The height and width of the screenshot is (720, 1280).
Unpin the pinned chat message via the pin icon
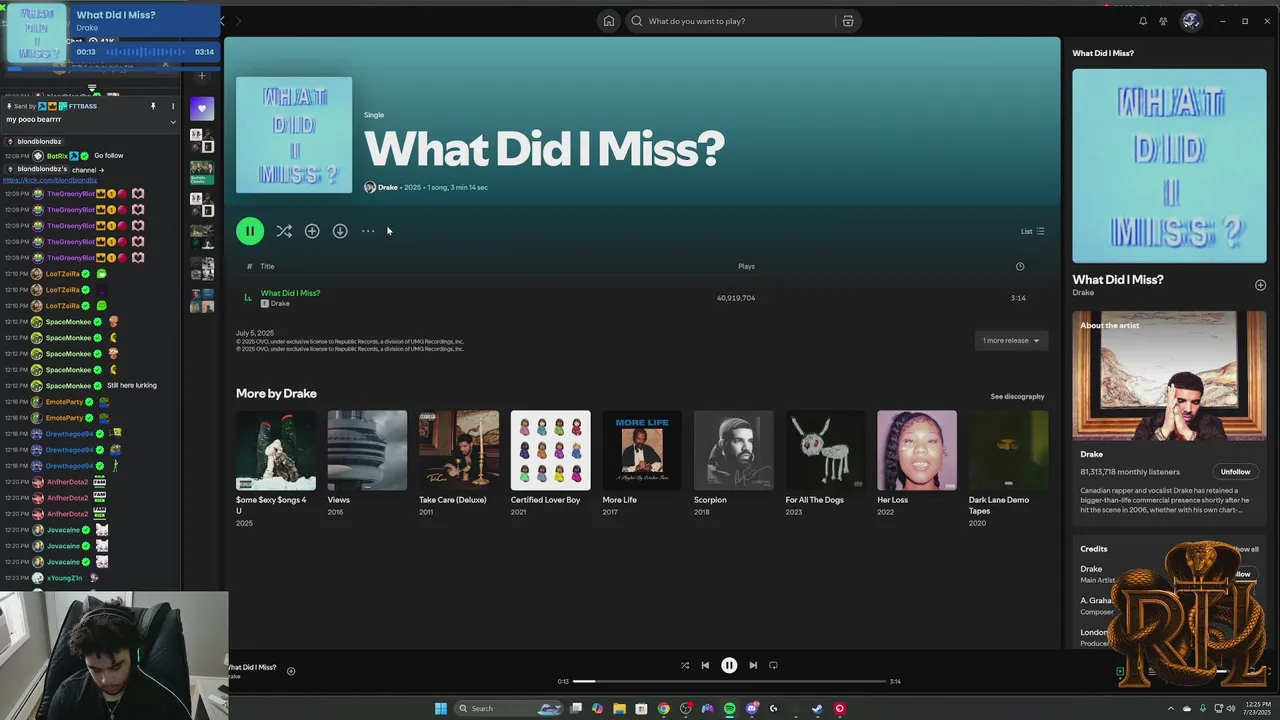tap(153, 106)
